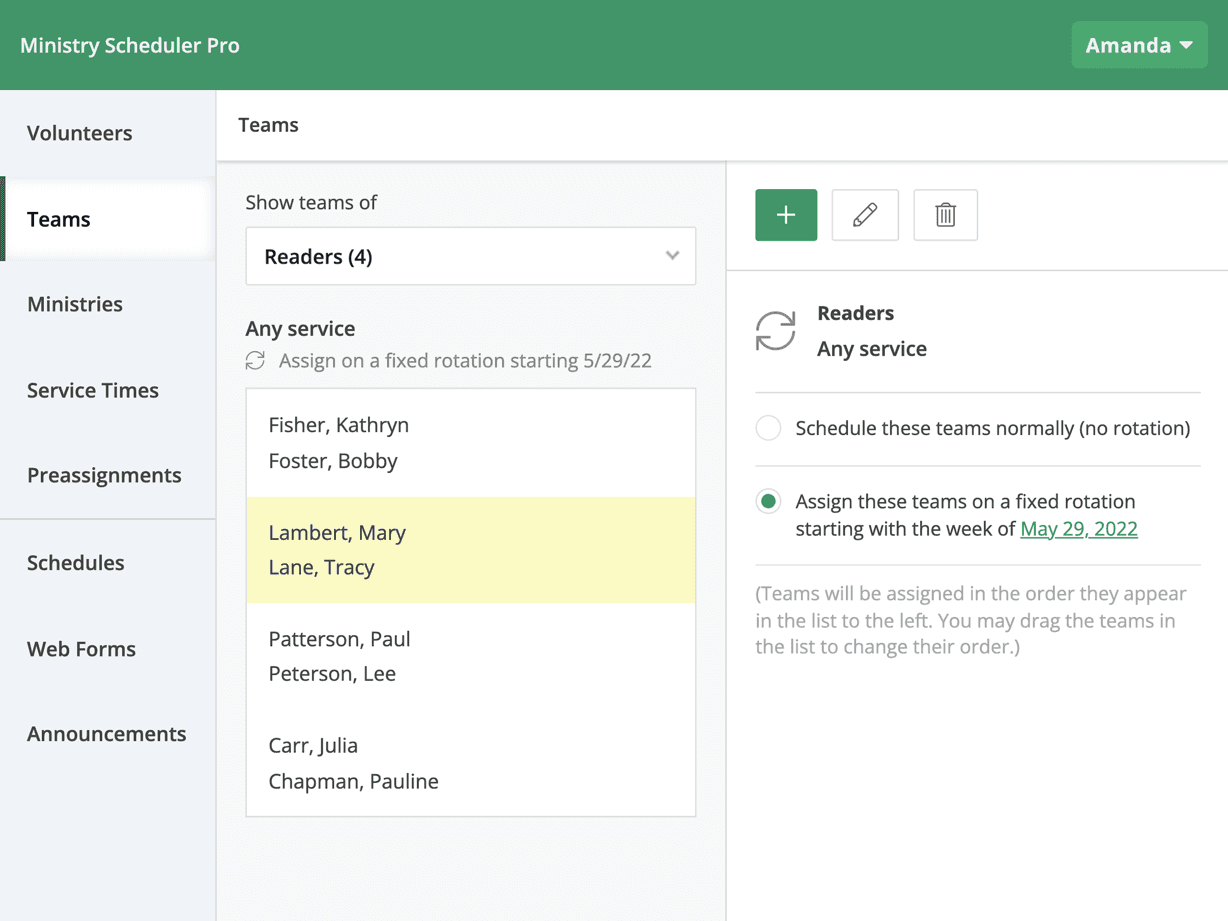This screenshot has width=1228, height=921.
Task: Open Announcements in the sidebar
Action: 108,734
